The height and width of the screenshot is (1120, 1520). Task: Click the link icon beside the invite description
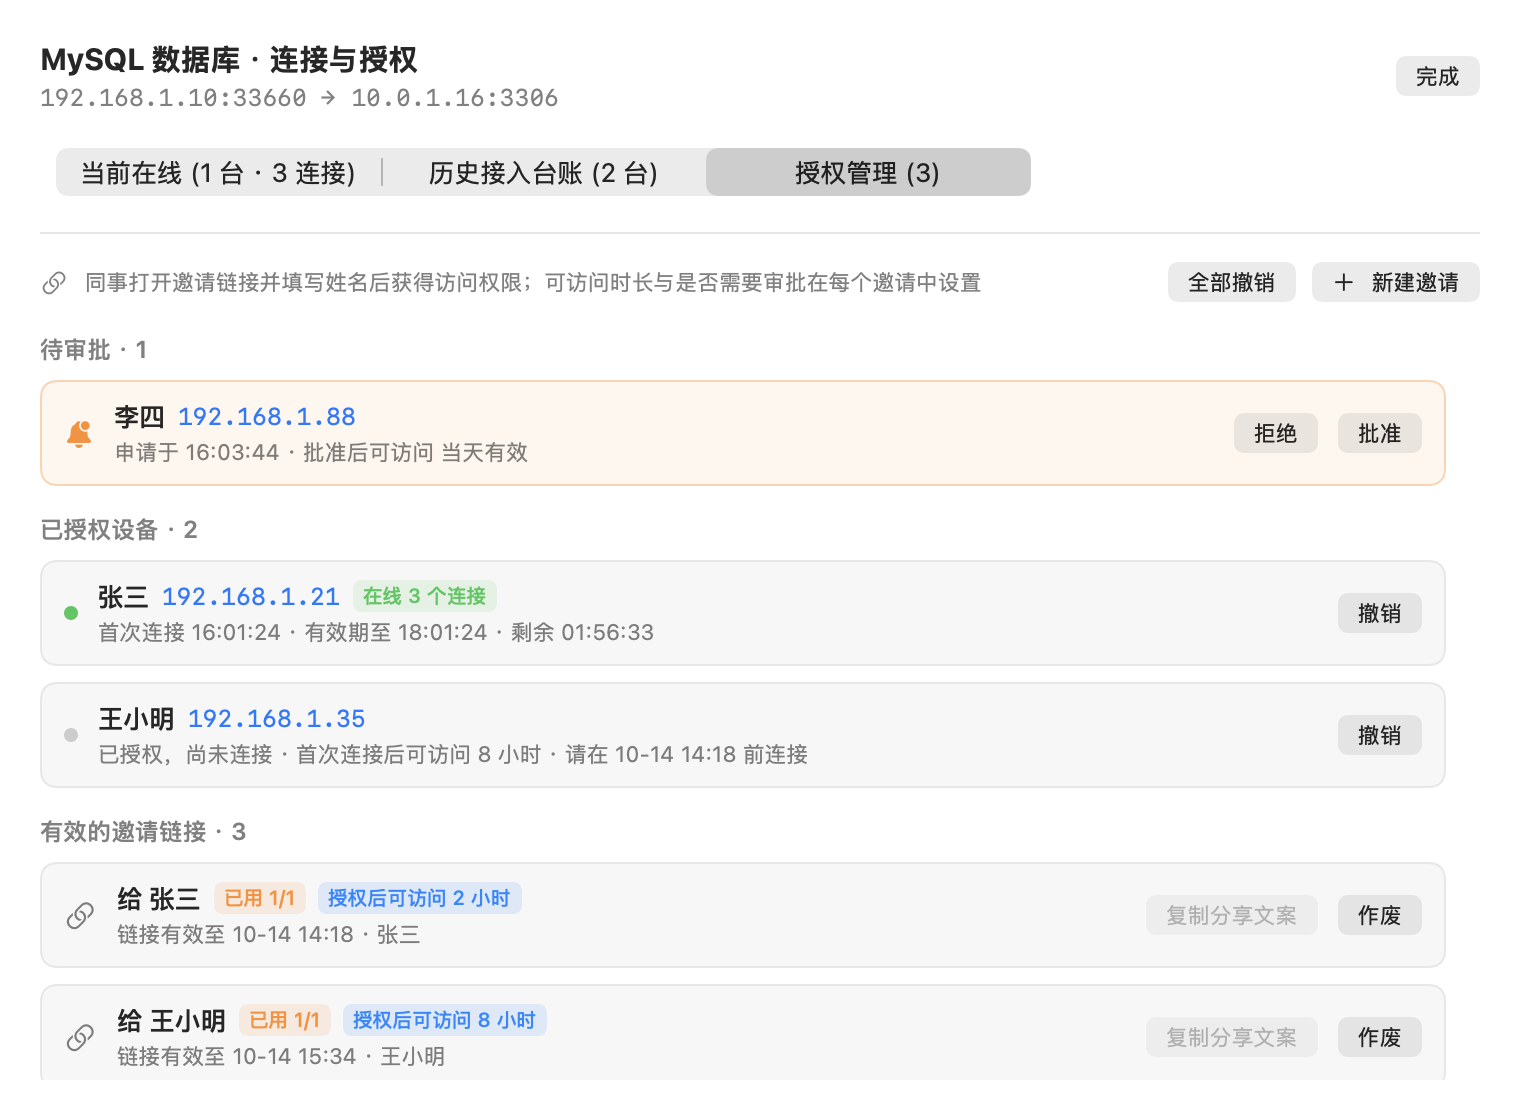[x=54, y=283]
